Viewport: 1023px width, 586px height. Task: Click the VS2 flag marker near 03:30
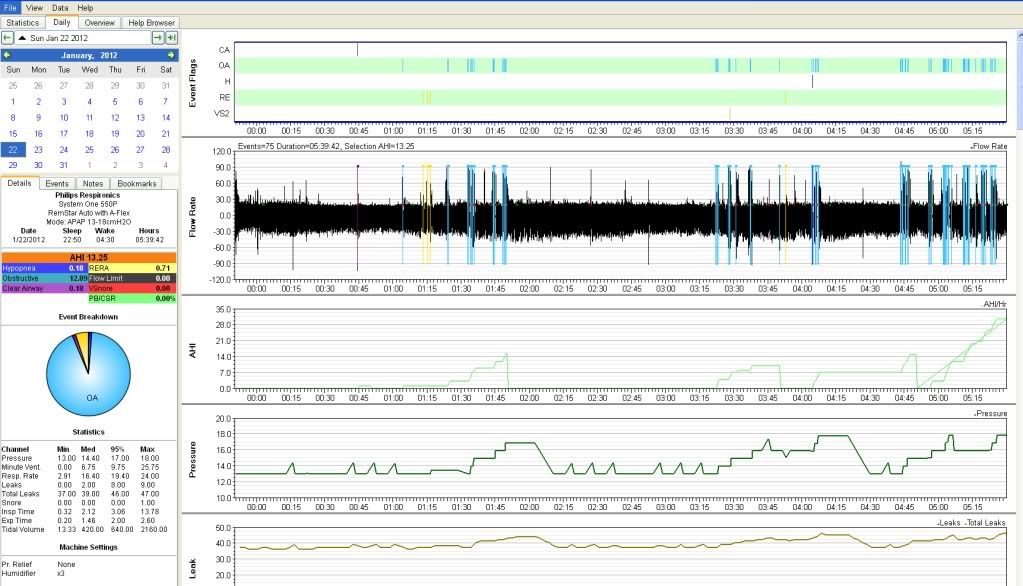[730, 113]
